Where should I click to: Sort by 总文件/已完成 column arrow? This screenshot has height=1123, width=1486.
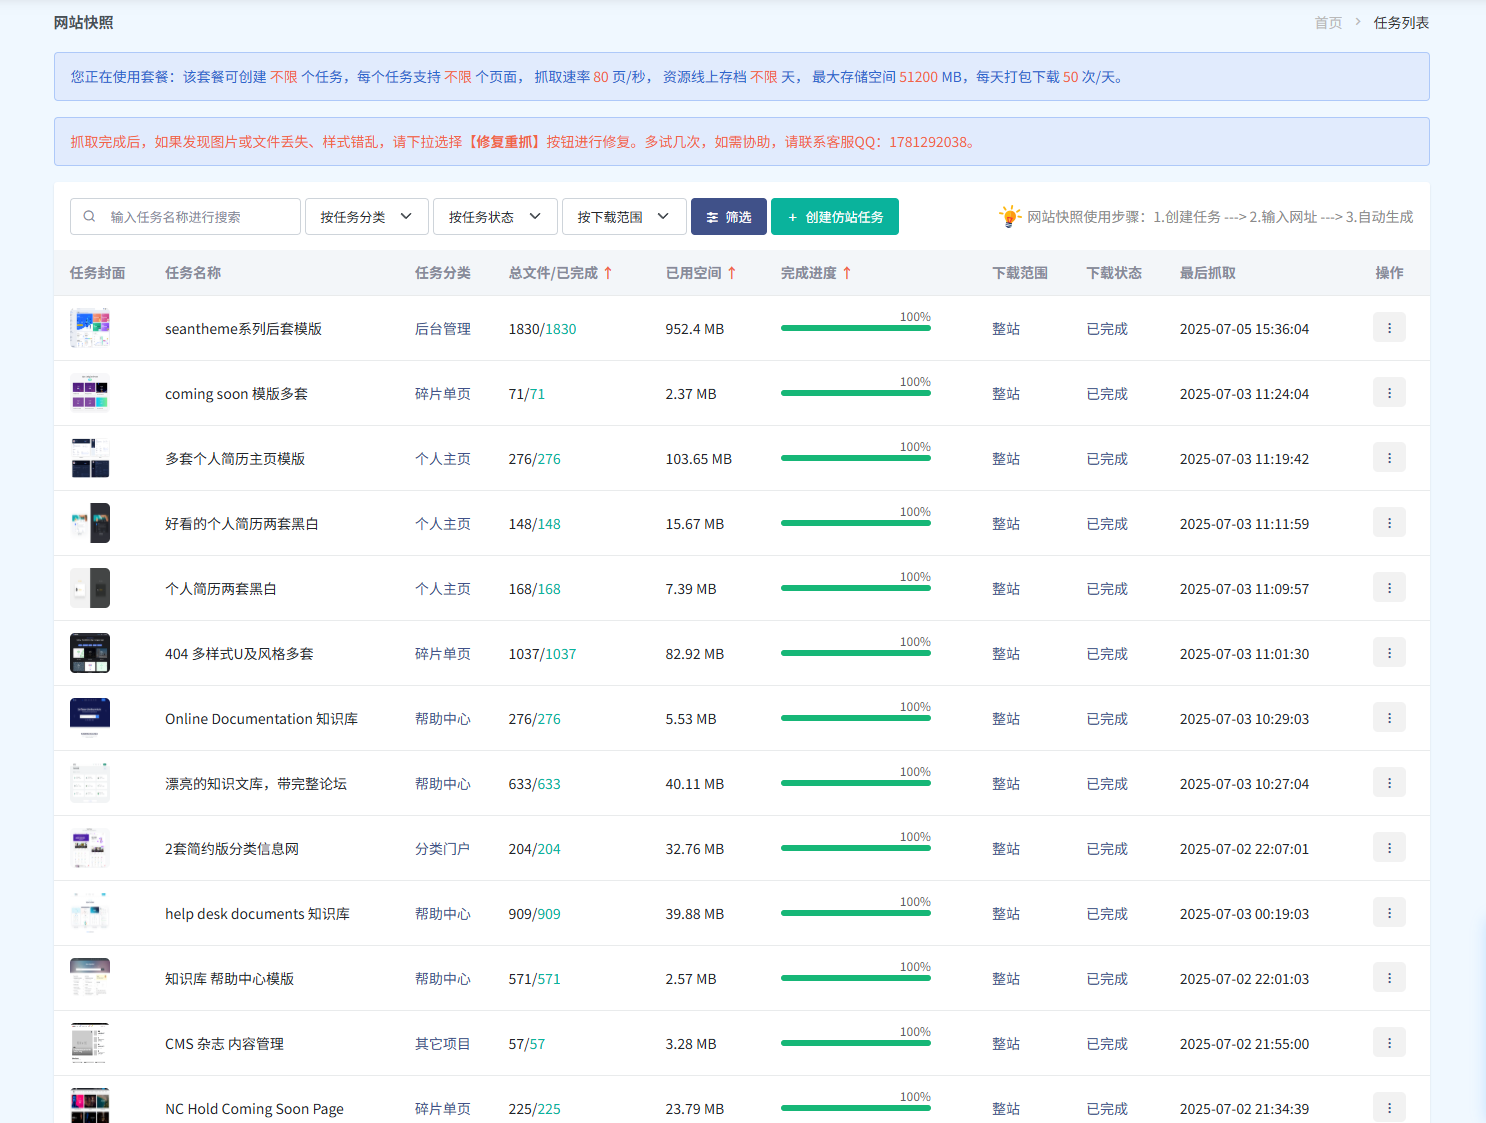pyautogui.click(x=608, y=273)
